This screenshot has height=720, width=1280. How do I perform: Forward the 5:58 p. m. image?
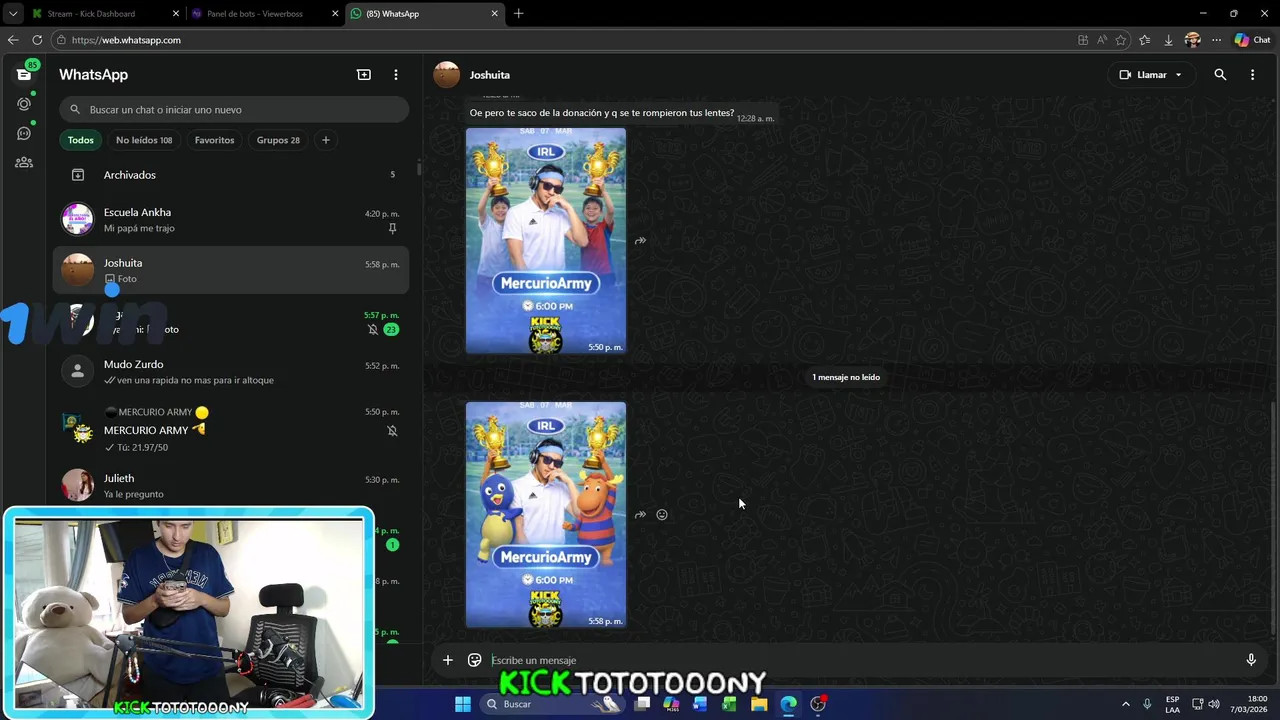tap(640, 515)
